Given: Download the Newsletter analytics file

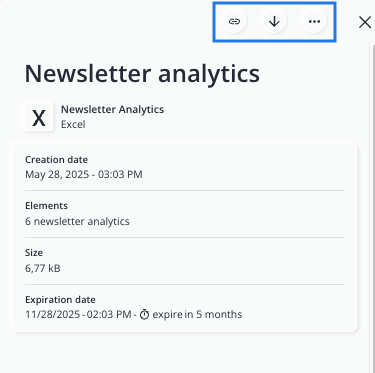Looking at the screenshot, I should point(274,22).
